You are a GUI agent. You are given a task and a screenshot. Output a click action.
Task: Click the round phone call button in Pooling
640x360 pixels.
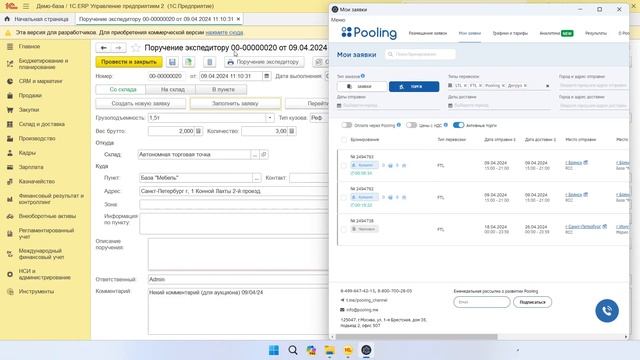[x=607, y=311]
